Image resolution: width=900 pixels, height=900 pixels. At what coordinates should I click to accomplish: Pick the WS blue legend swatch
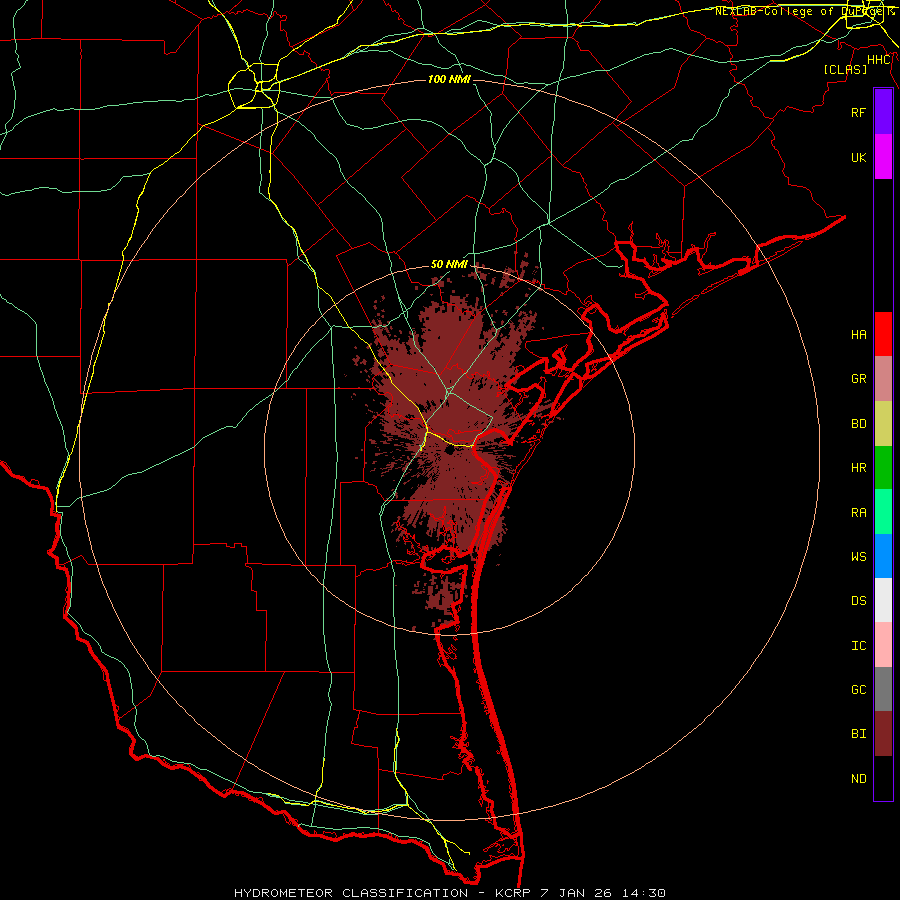tap(883, 556)
